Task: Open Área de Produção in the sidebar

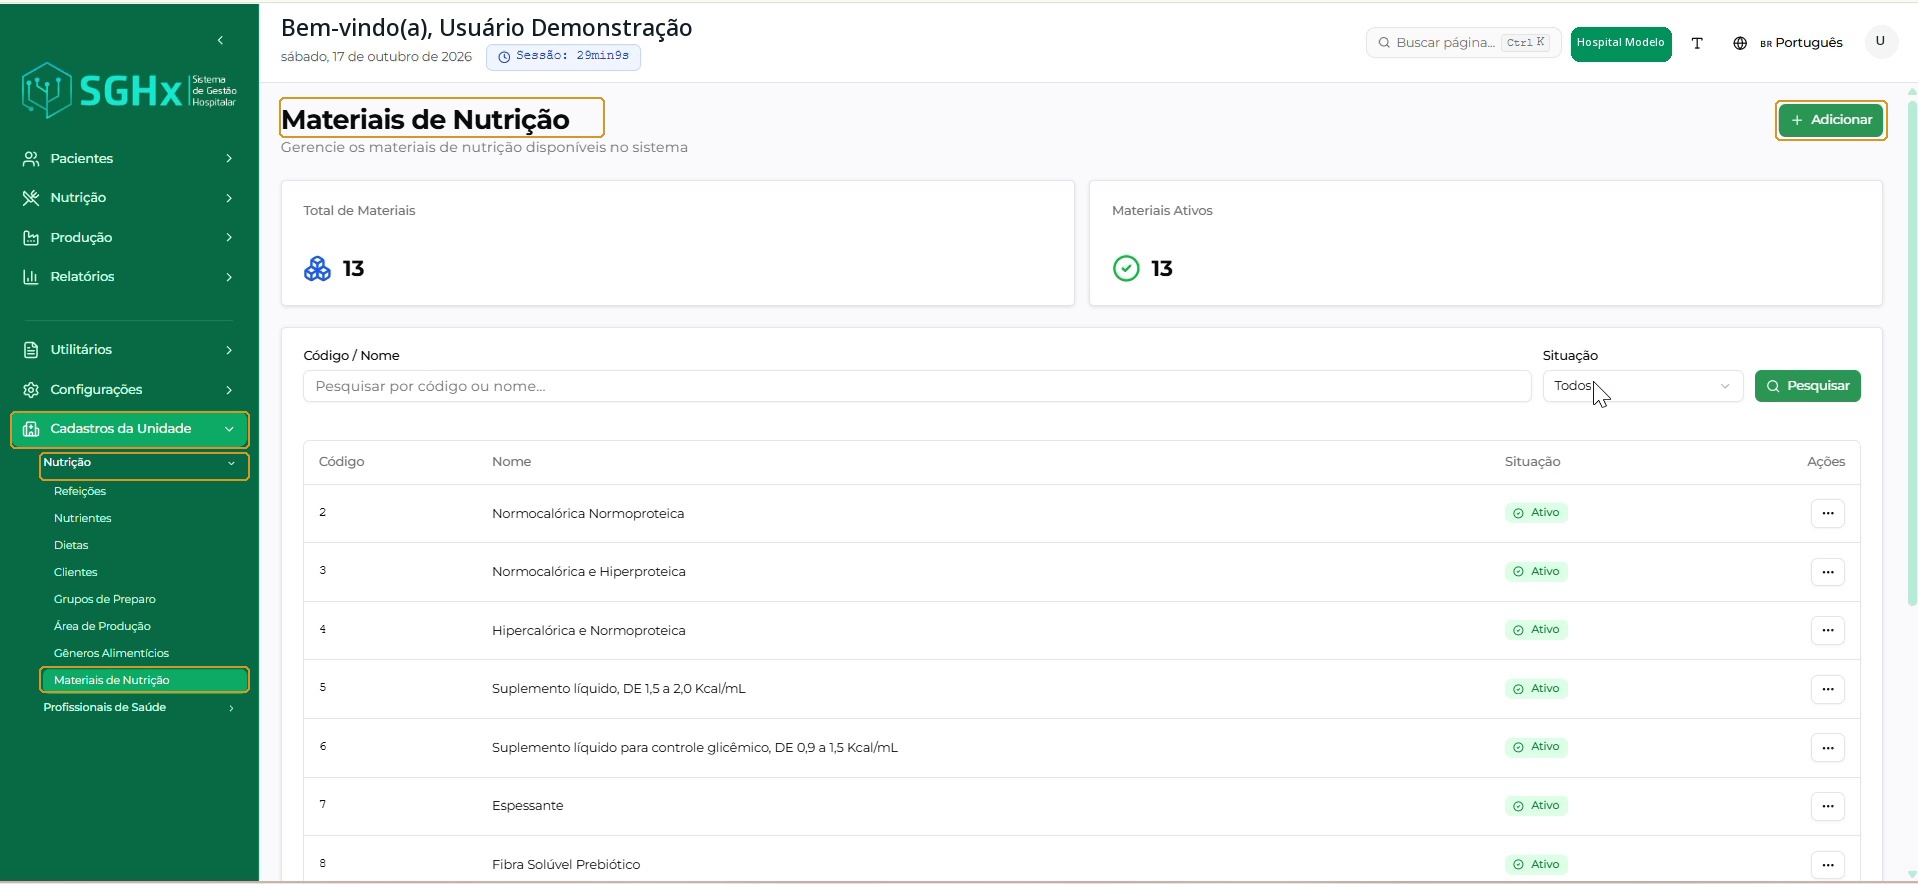Action: pyautogui.click(x=102, y=627)
